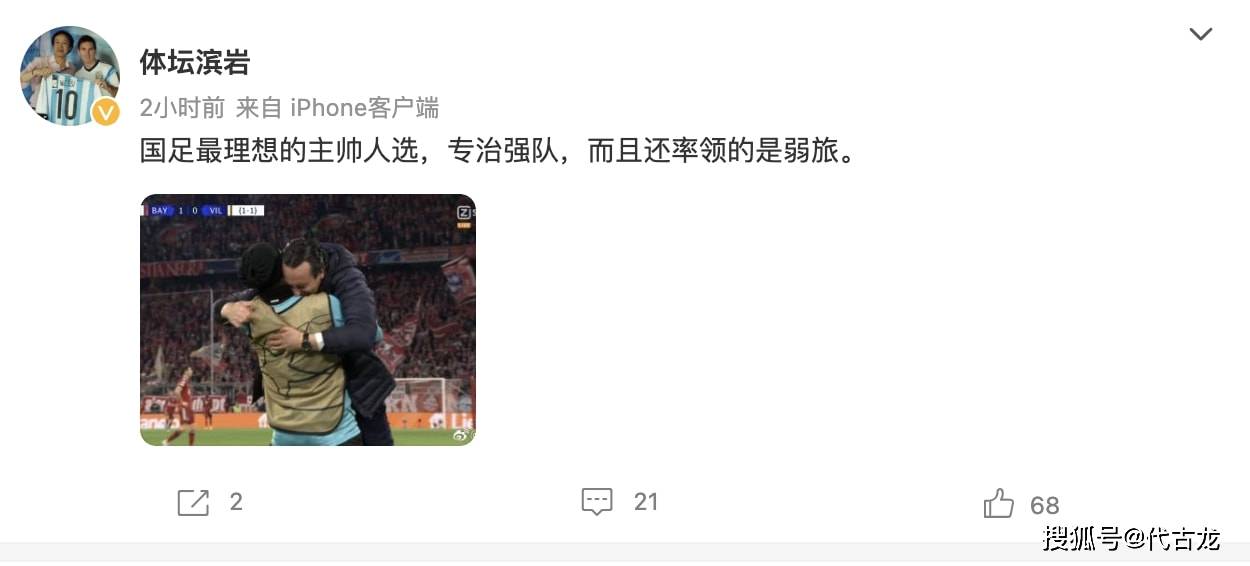The width and height of the screenshot is (1250, 566).
Task: Click 来自 iPhone客户端 source link
Action: click(337, 108)
